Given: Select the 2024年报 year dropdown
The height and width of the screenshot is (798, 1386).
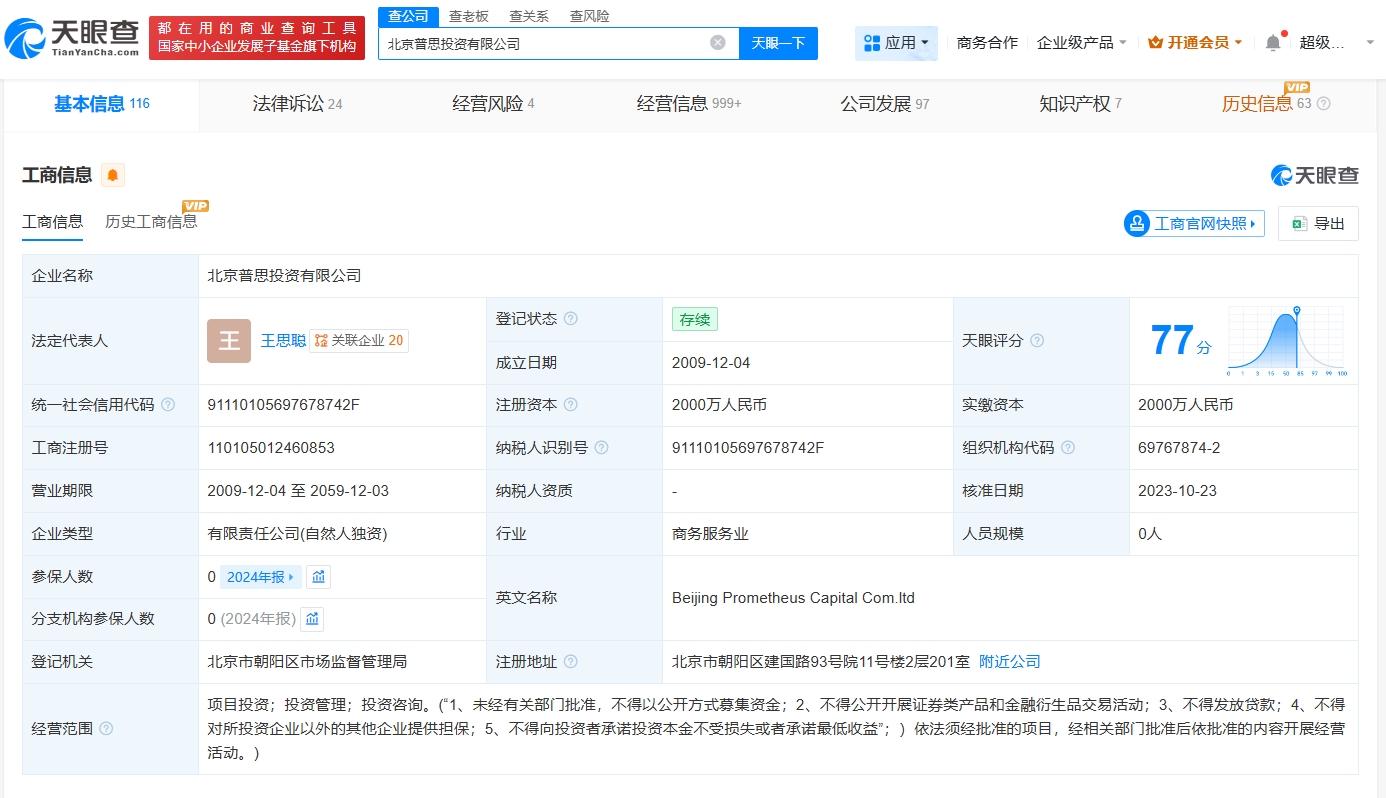Looking at the screenshot, I should [x=260, y=577].
